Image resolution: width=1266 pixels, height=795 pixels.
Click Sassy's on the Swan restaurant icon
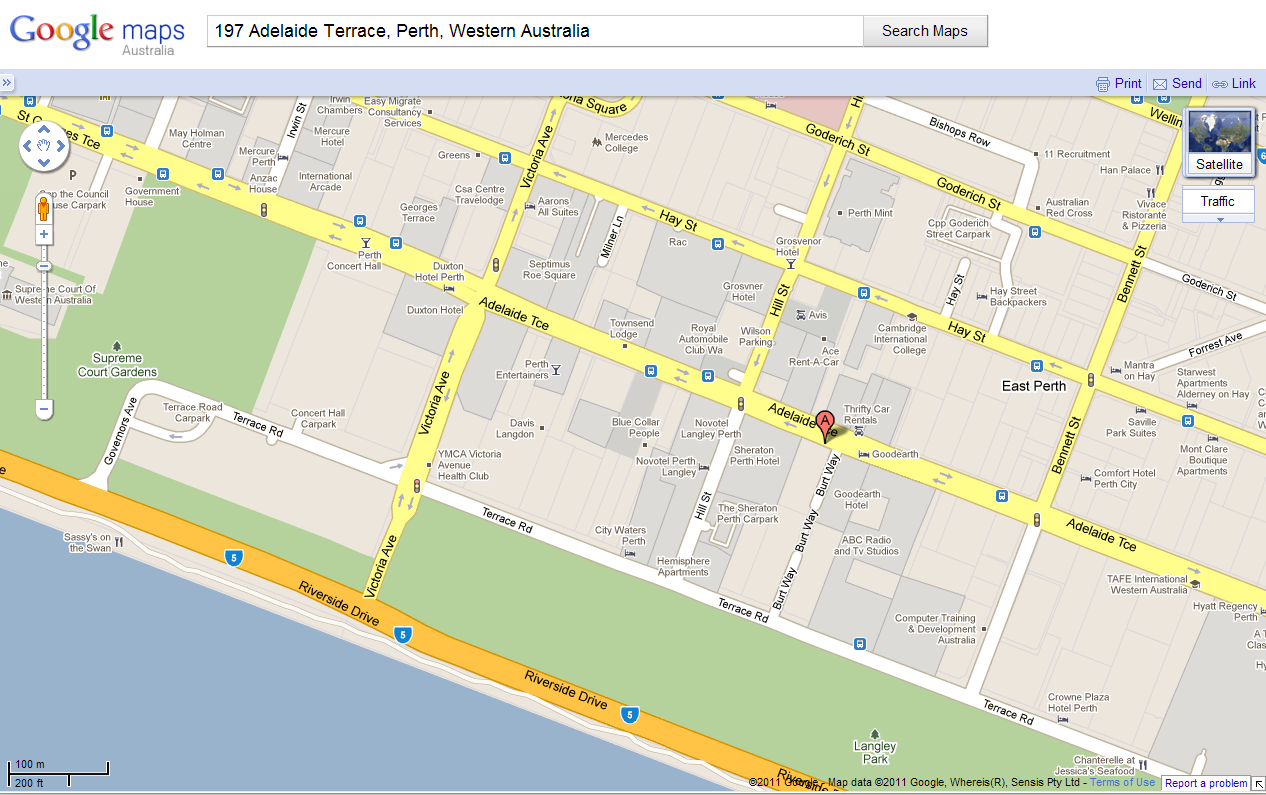tap(119, 542)
